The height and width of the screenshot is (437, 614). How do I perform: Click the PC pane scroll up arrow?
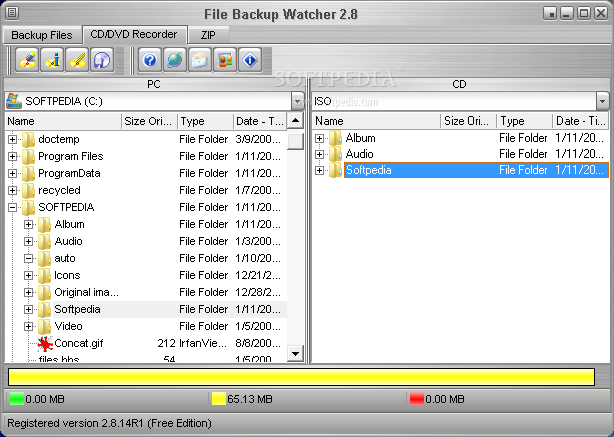pos(295,121)
